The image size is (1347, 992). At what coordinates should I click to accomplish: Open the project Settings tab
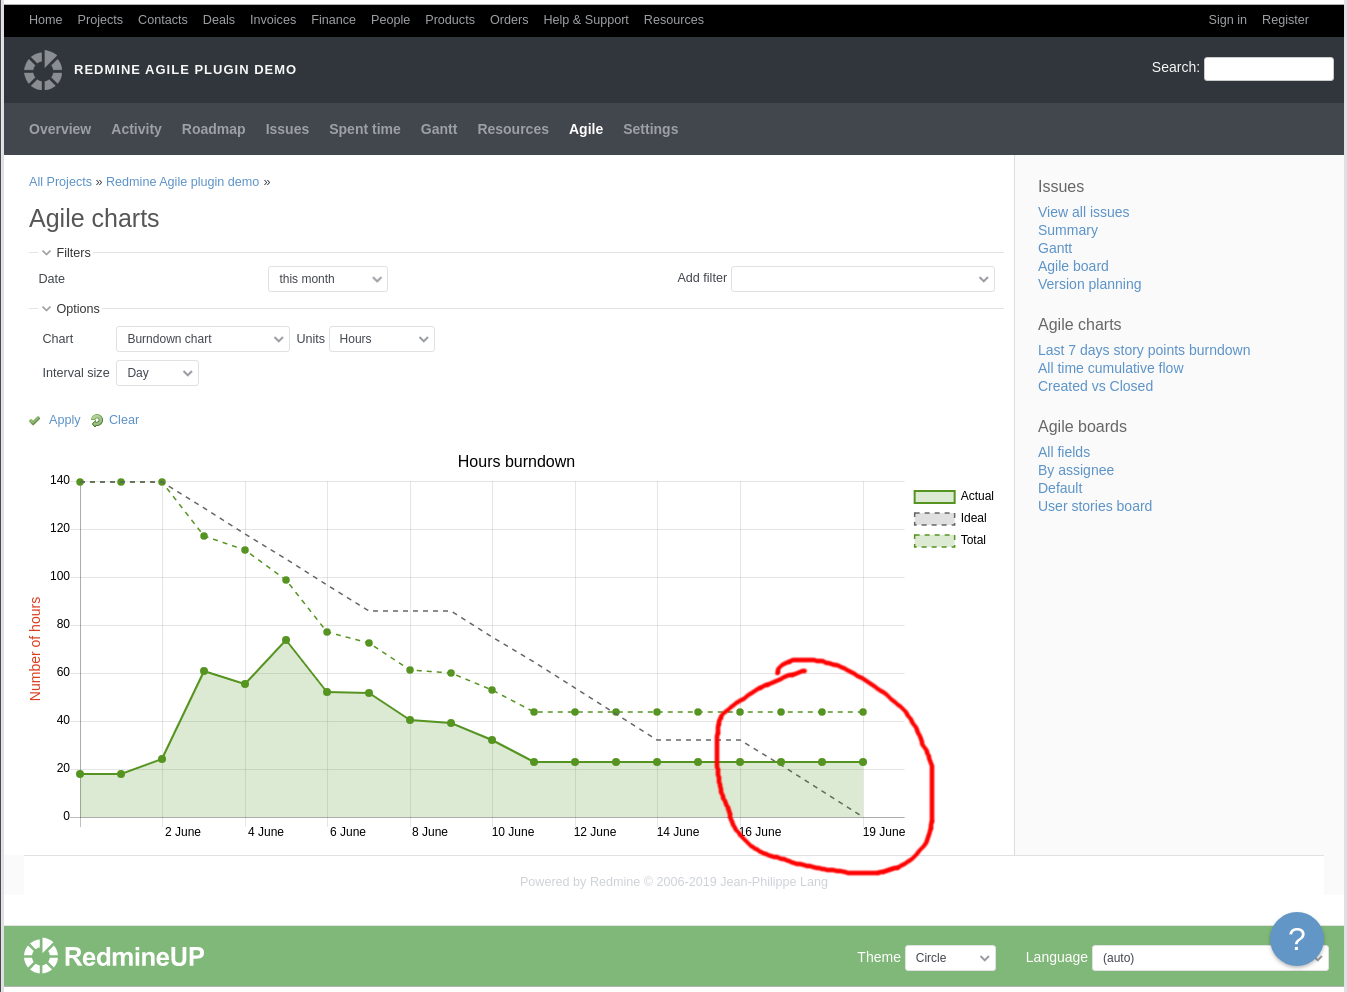650,129
